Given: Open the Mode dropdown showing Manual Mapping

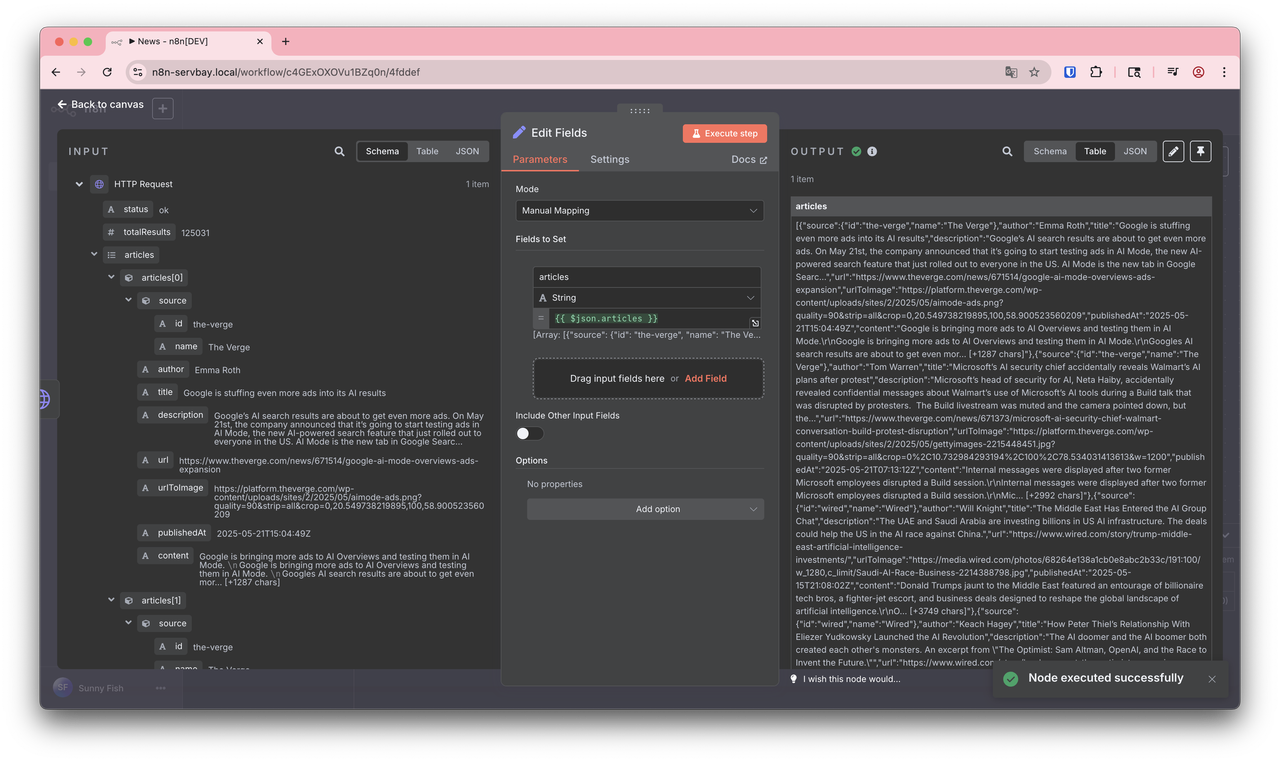Looking at the screenshot, I should pos(640,211).
